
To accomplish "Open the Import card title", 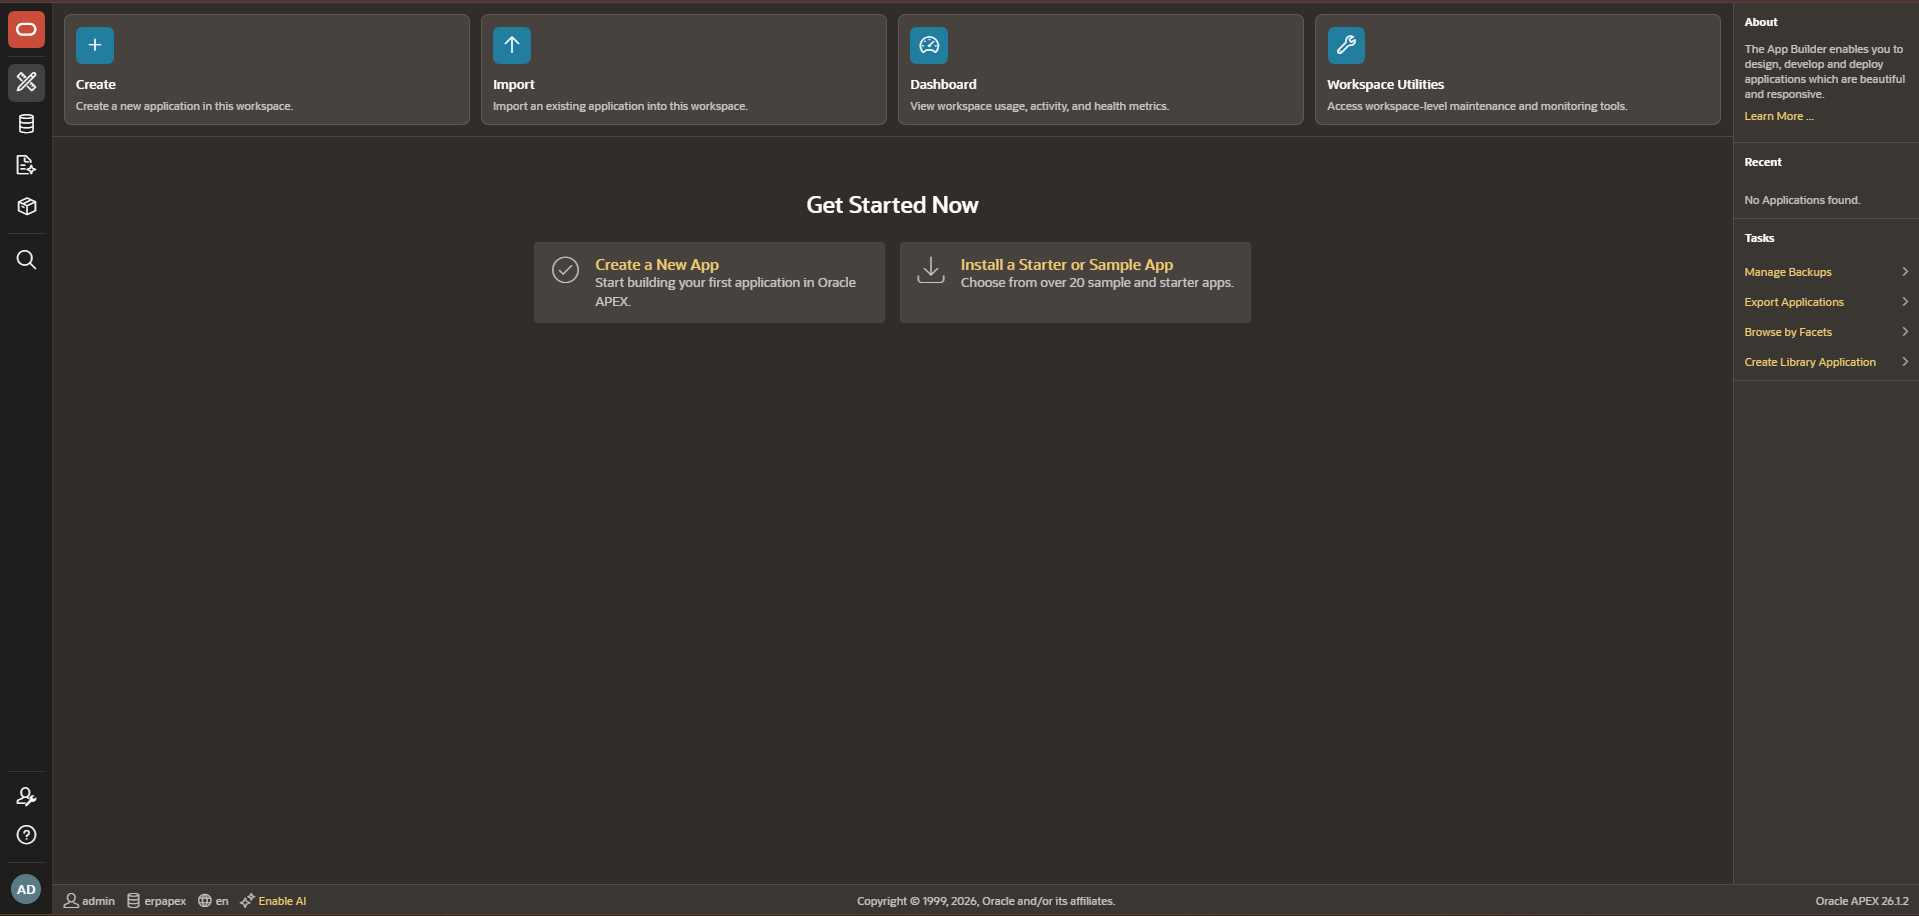I will coord(514,85).
